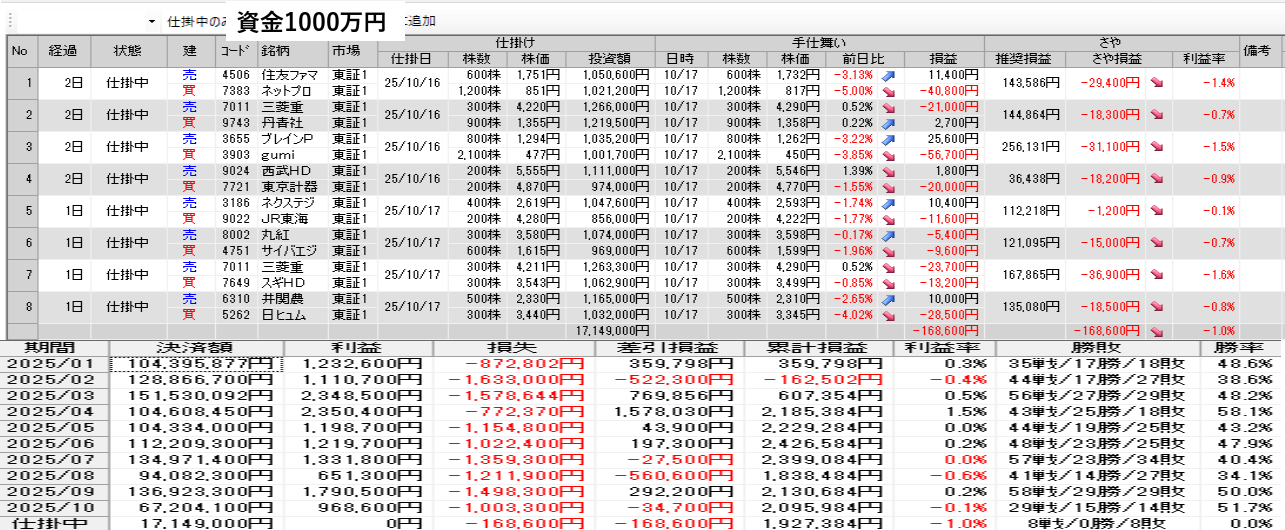Click the toolbar grip handle at far left
Screen dimensions: 1285x530
click(x=8, y=21)
